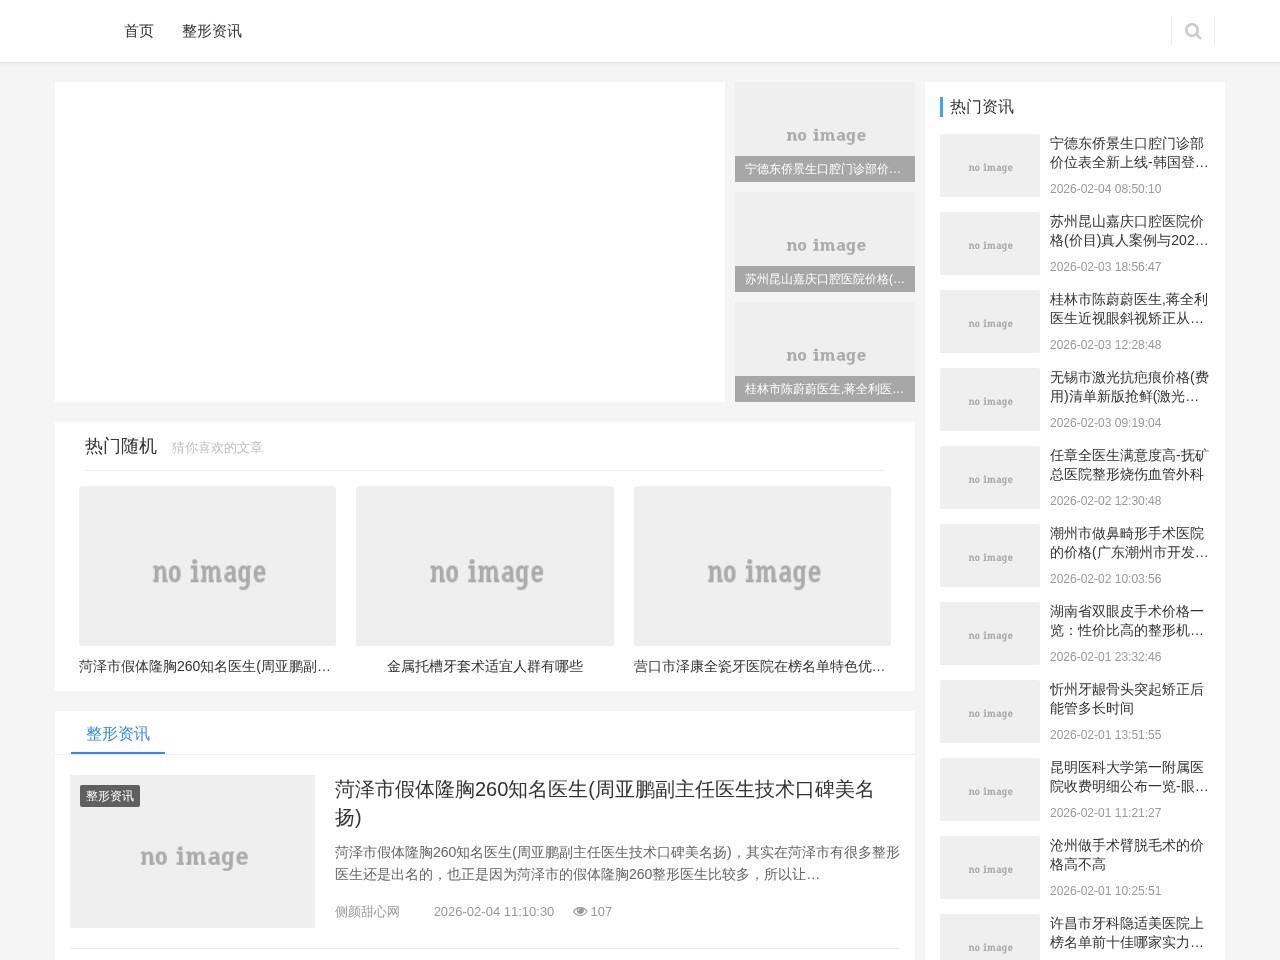Open 首页 in the top navigation

(139, 31)
